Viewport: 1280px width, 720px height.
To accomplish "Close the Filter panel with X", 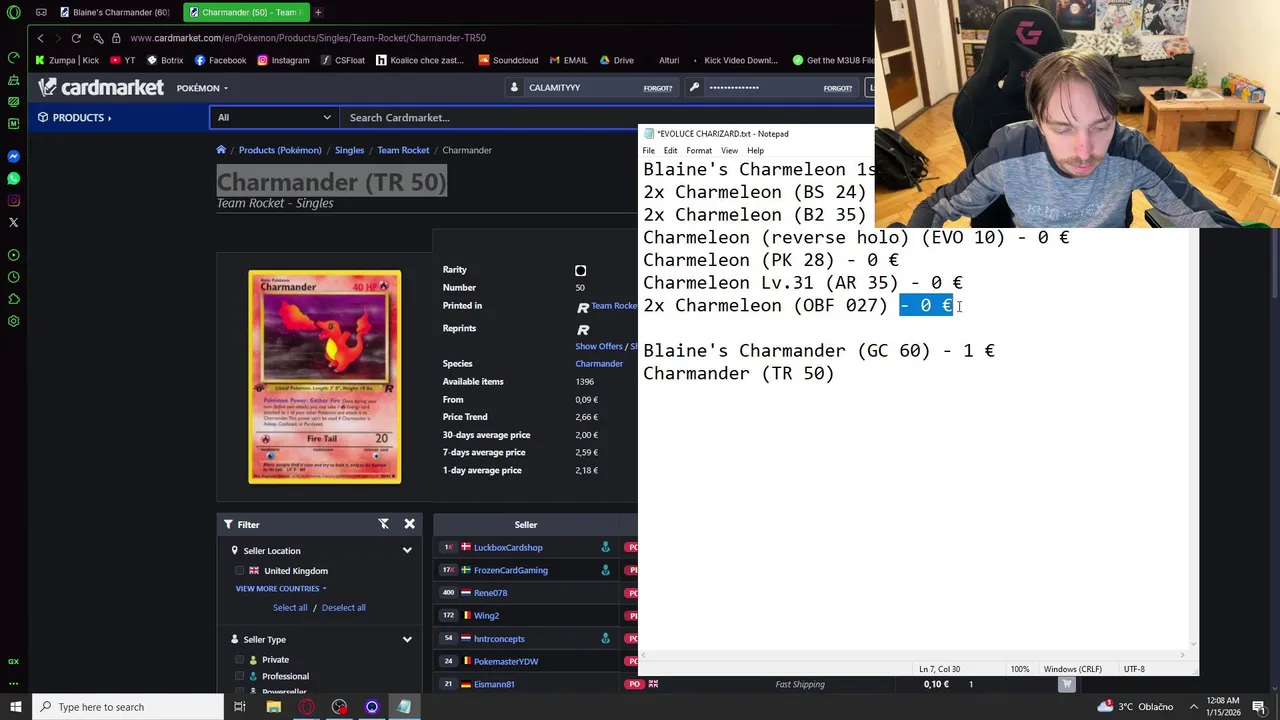I will [409, 524].
